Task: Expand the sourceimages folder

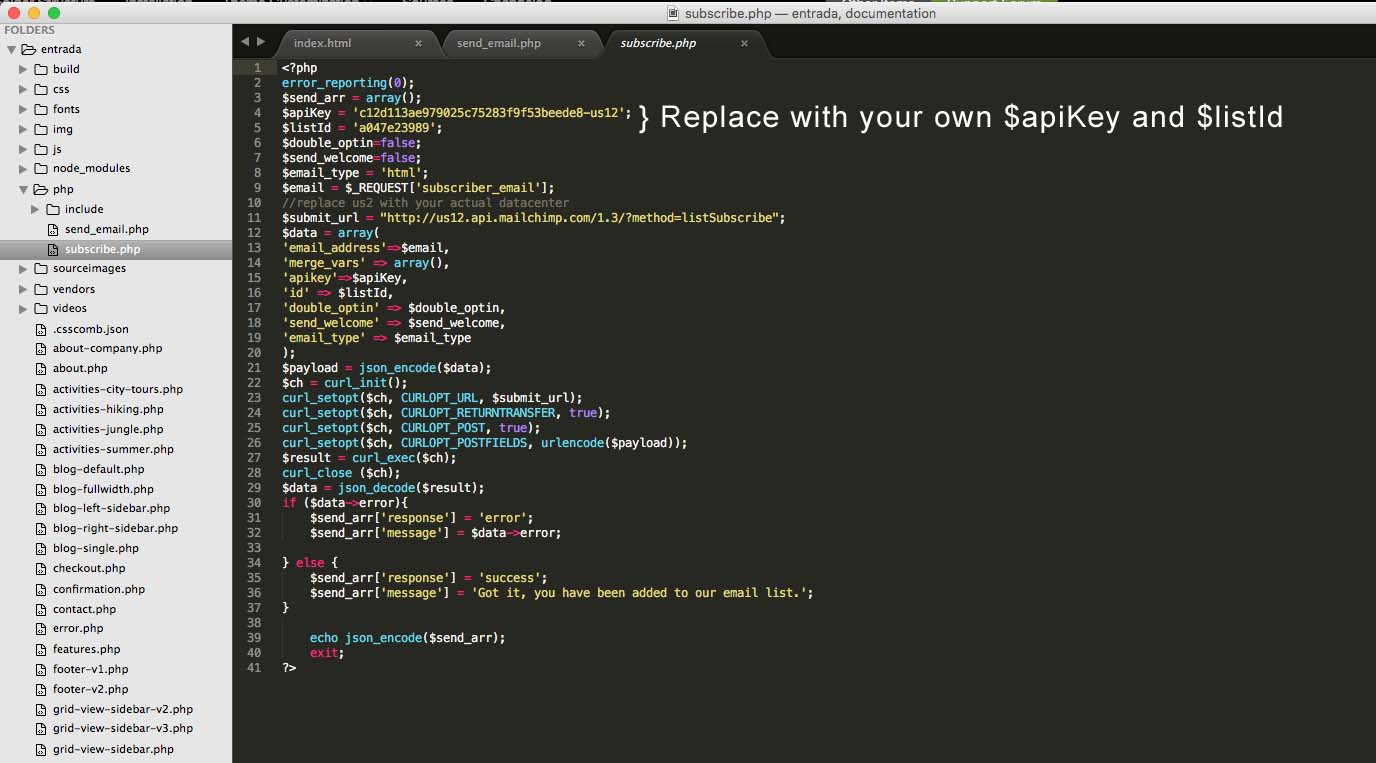Action: [23, 269]
